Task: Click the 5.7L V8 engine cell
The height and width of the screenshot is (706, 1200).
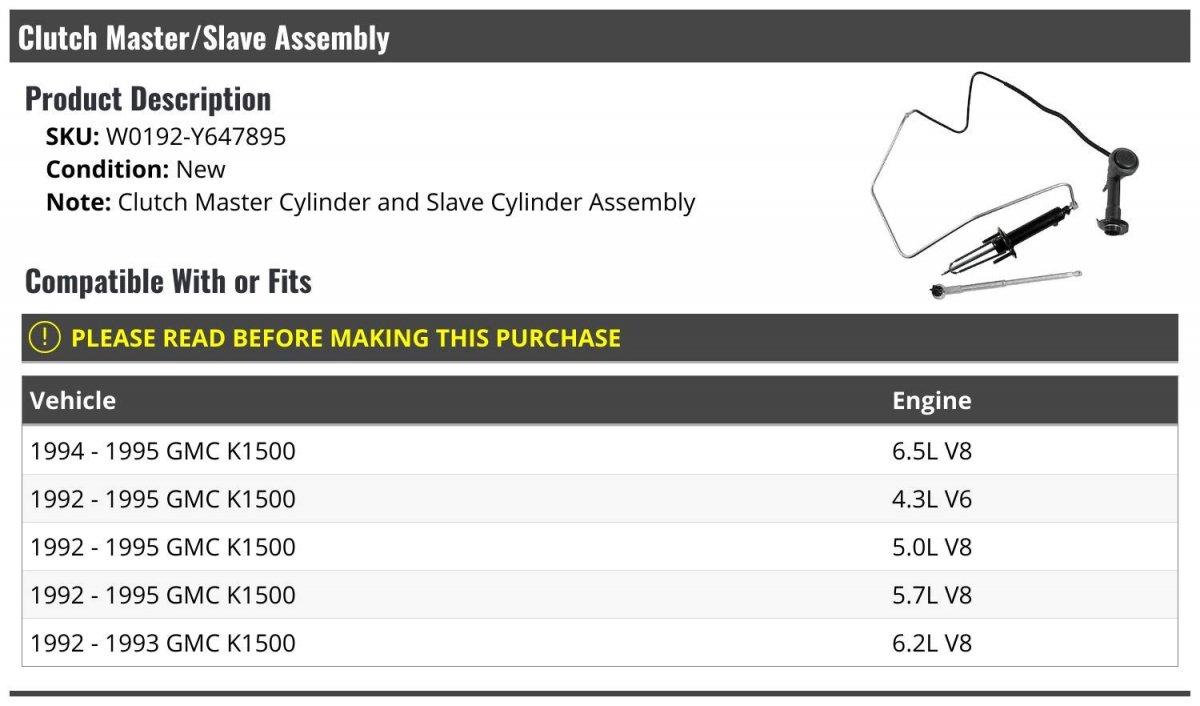Action: pos(931,595)
